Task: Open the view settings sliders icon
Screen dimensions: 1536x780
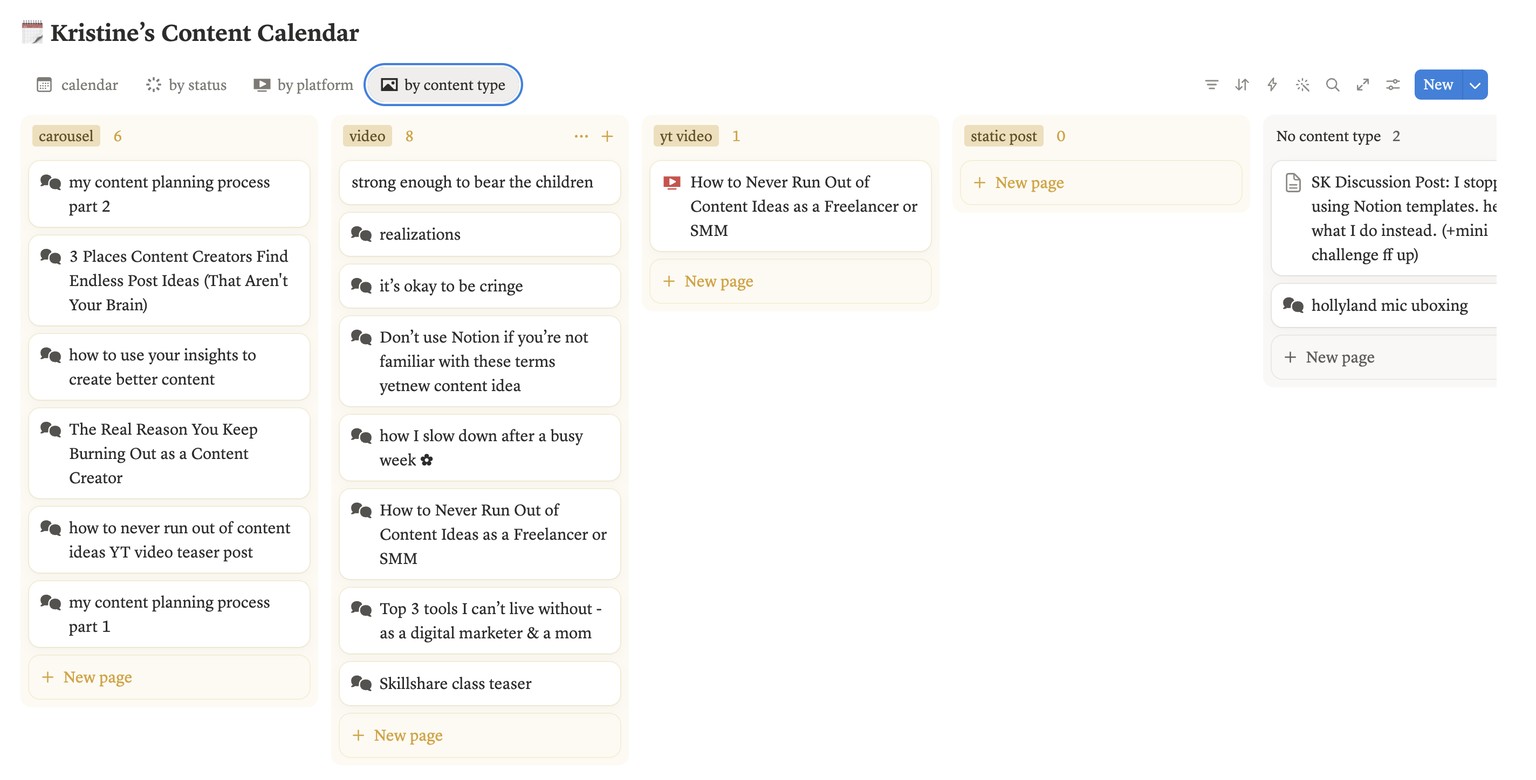Action: [x=1392, y=85]
